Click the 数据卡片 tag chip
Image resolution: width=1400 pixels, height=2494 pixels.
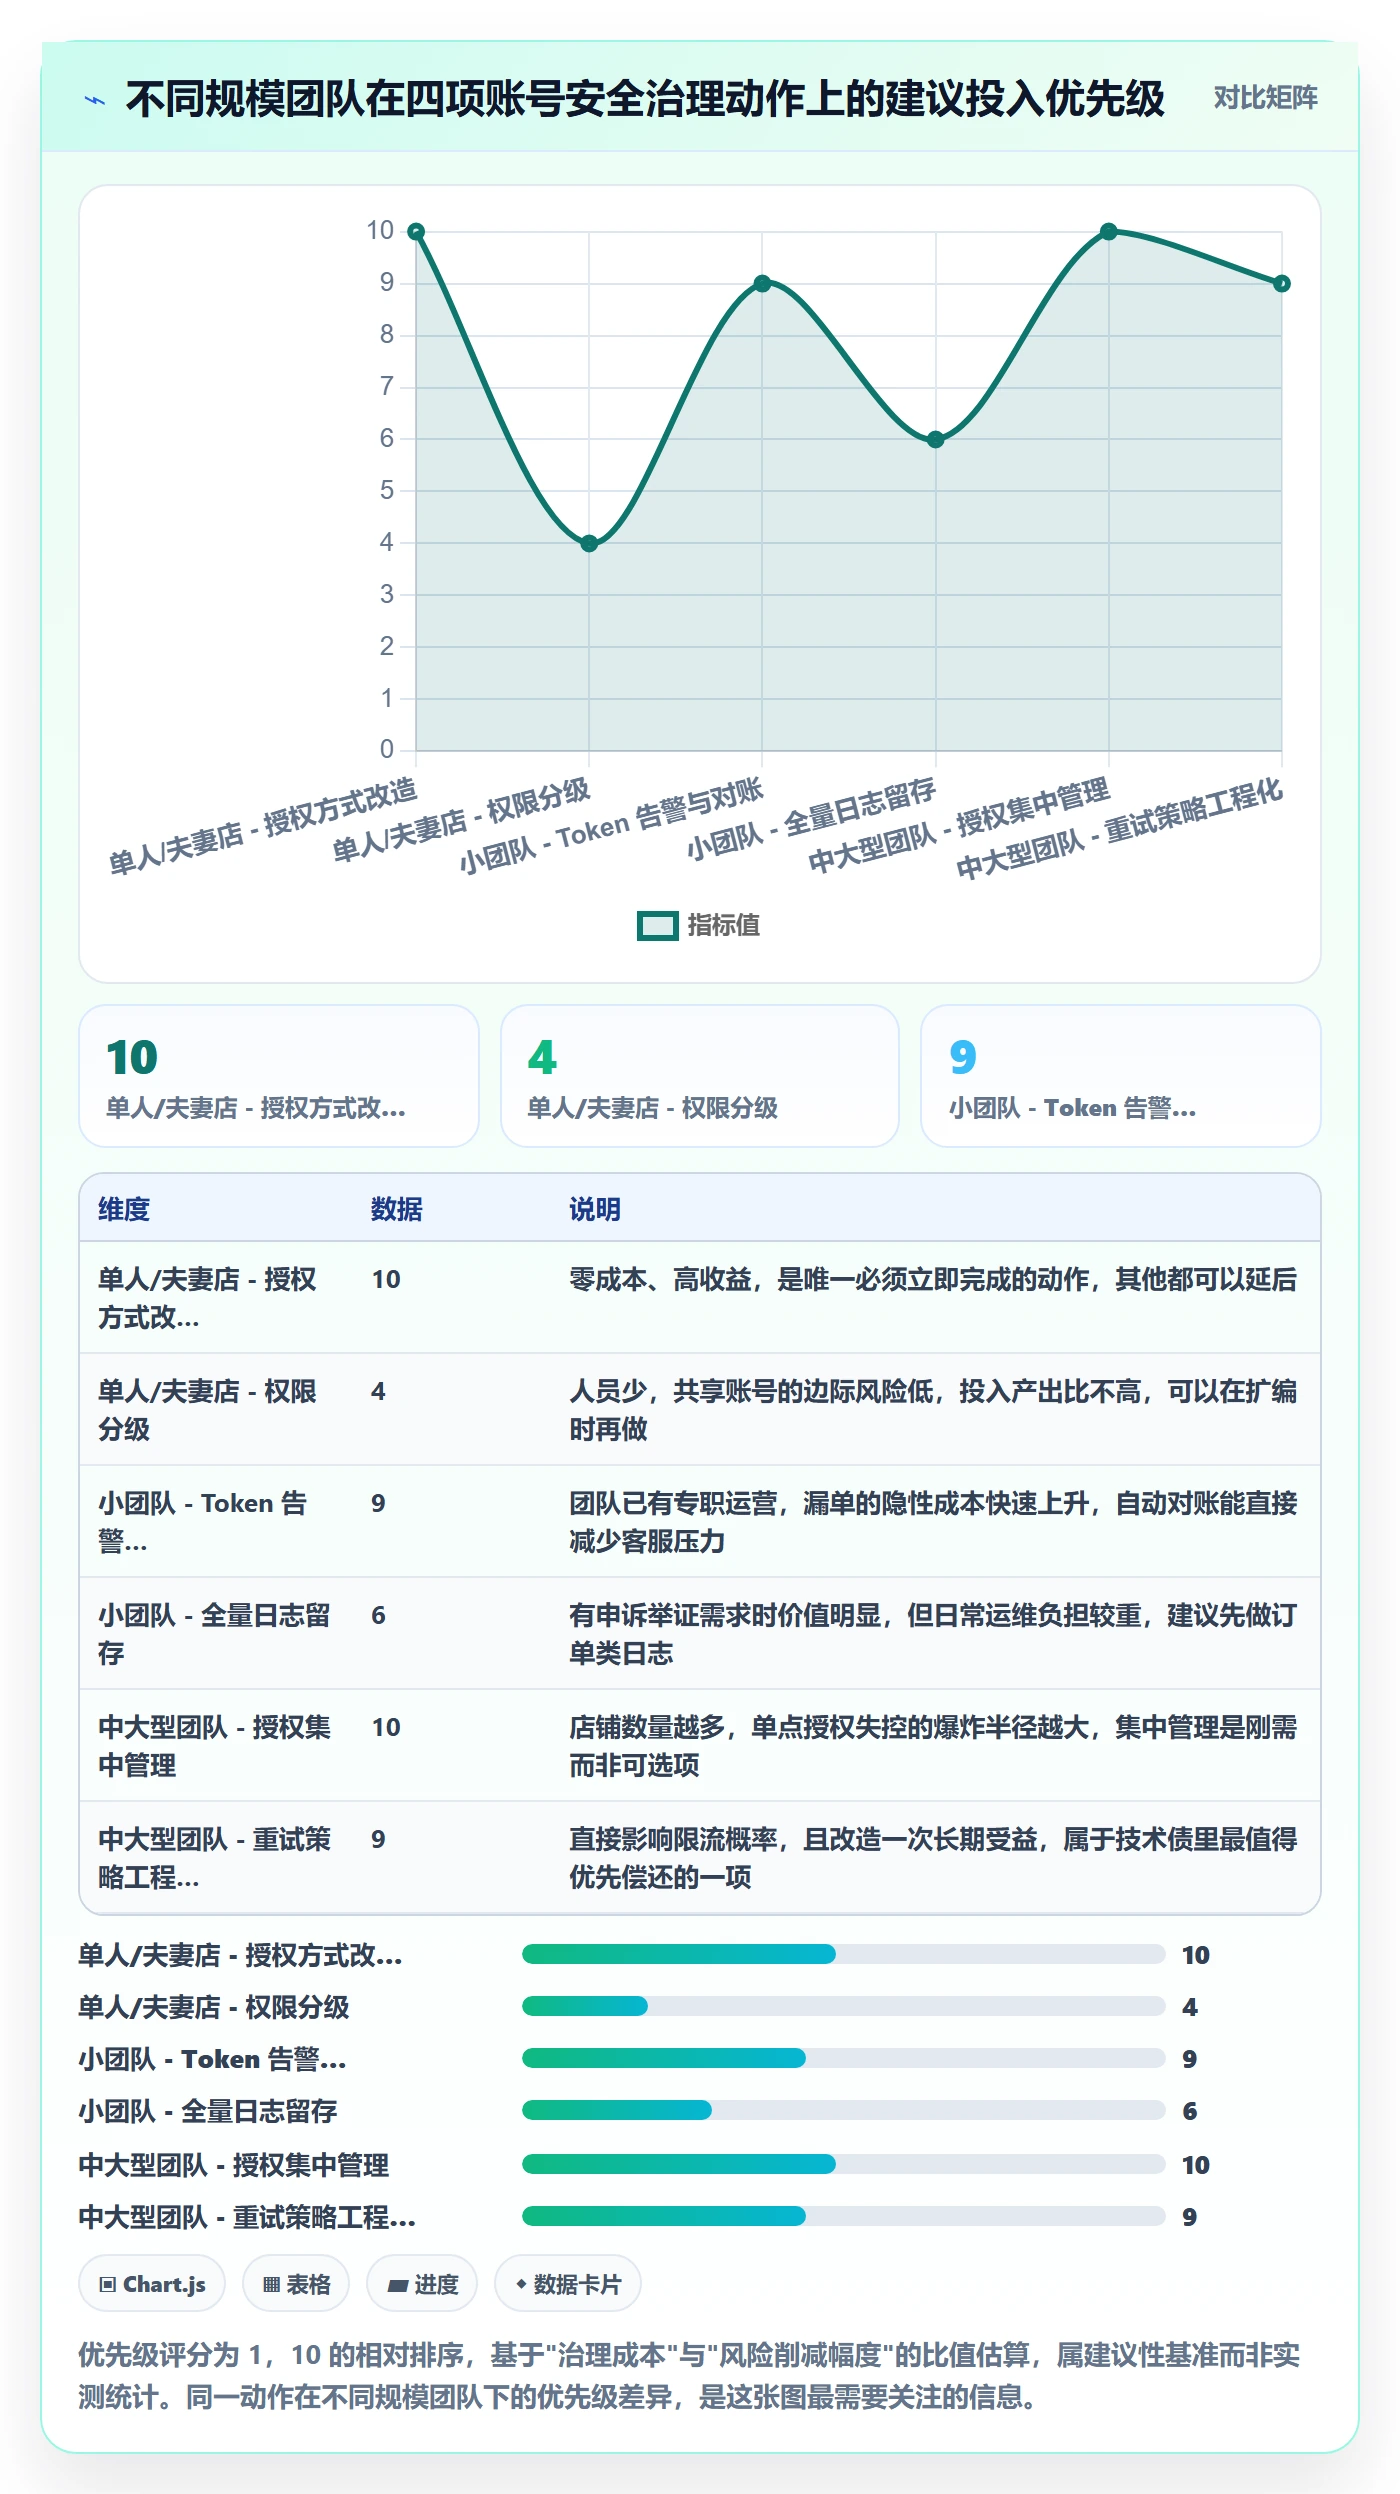[x=568, y=2284]
